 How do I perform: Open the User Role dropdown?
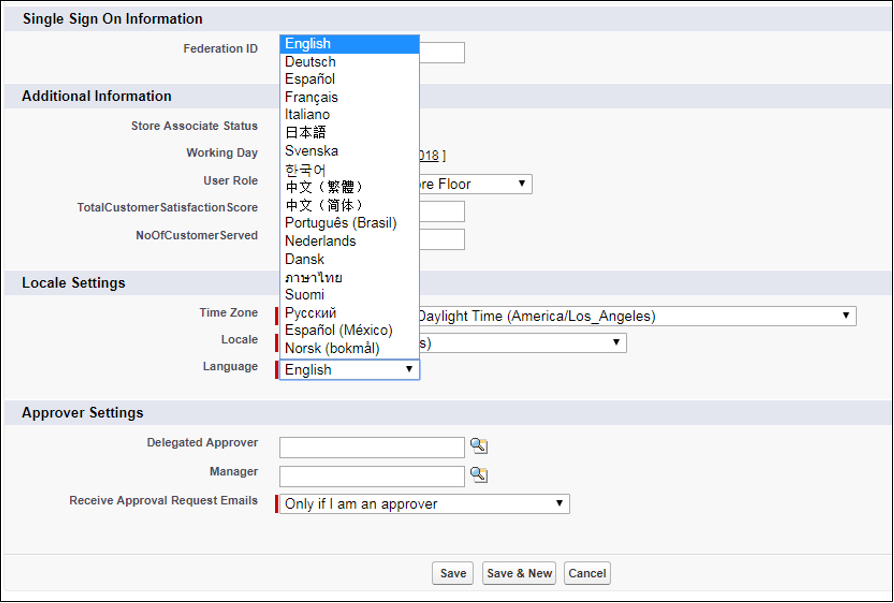pos(522,183)
